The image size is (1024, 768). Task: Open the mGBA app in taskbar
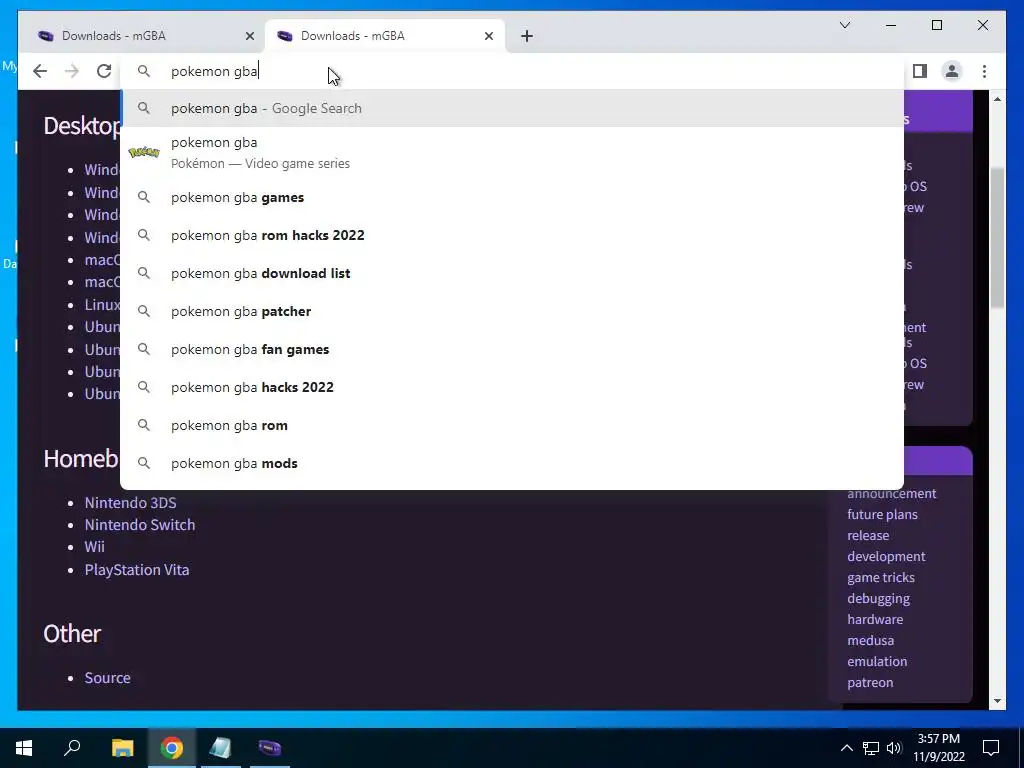click(x=270, y=748)
